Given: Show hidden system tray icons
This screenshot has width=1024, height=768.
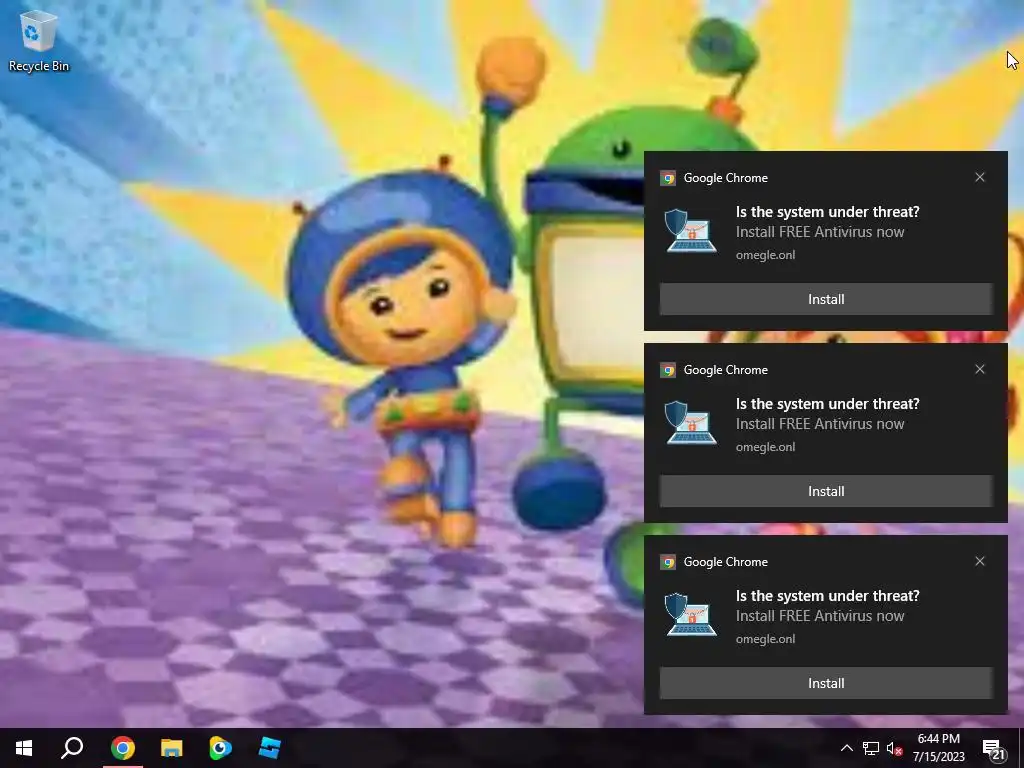Looking at the screenshot, I should coord(846,748).
